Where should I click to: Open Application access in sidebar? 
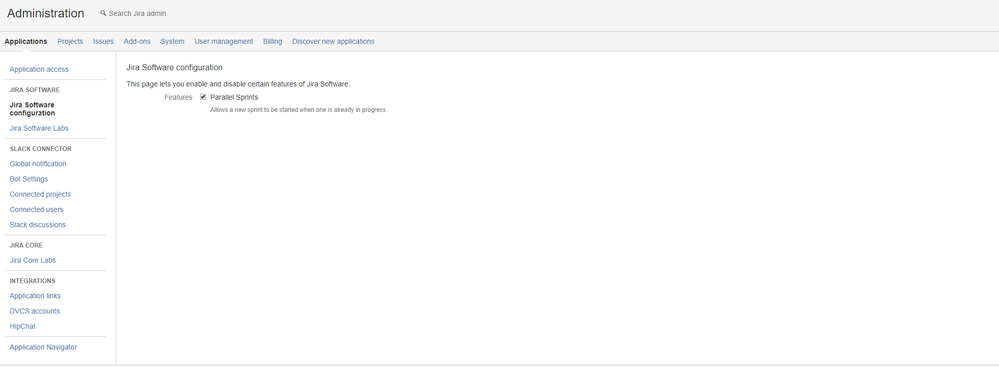click(39, 69)
